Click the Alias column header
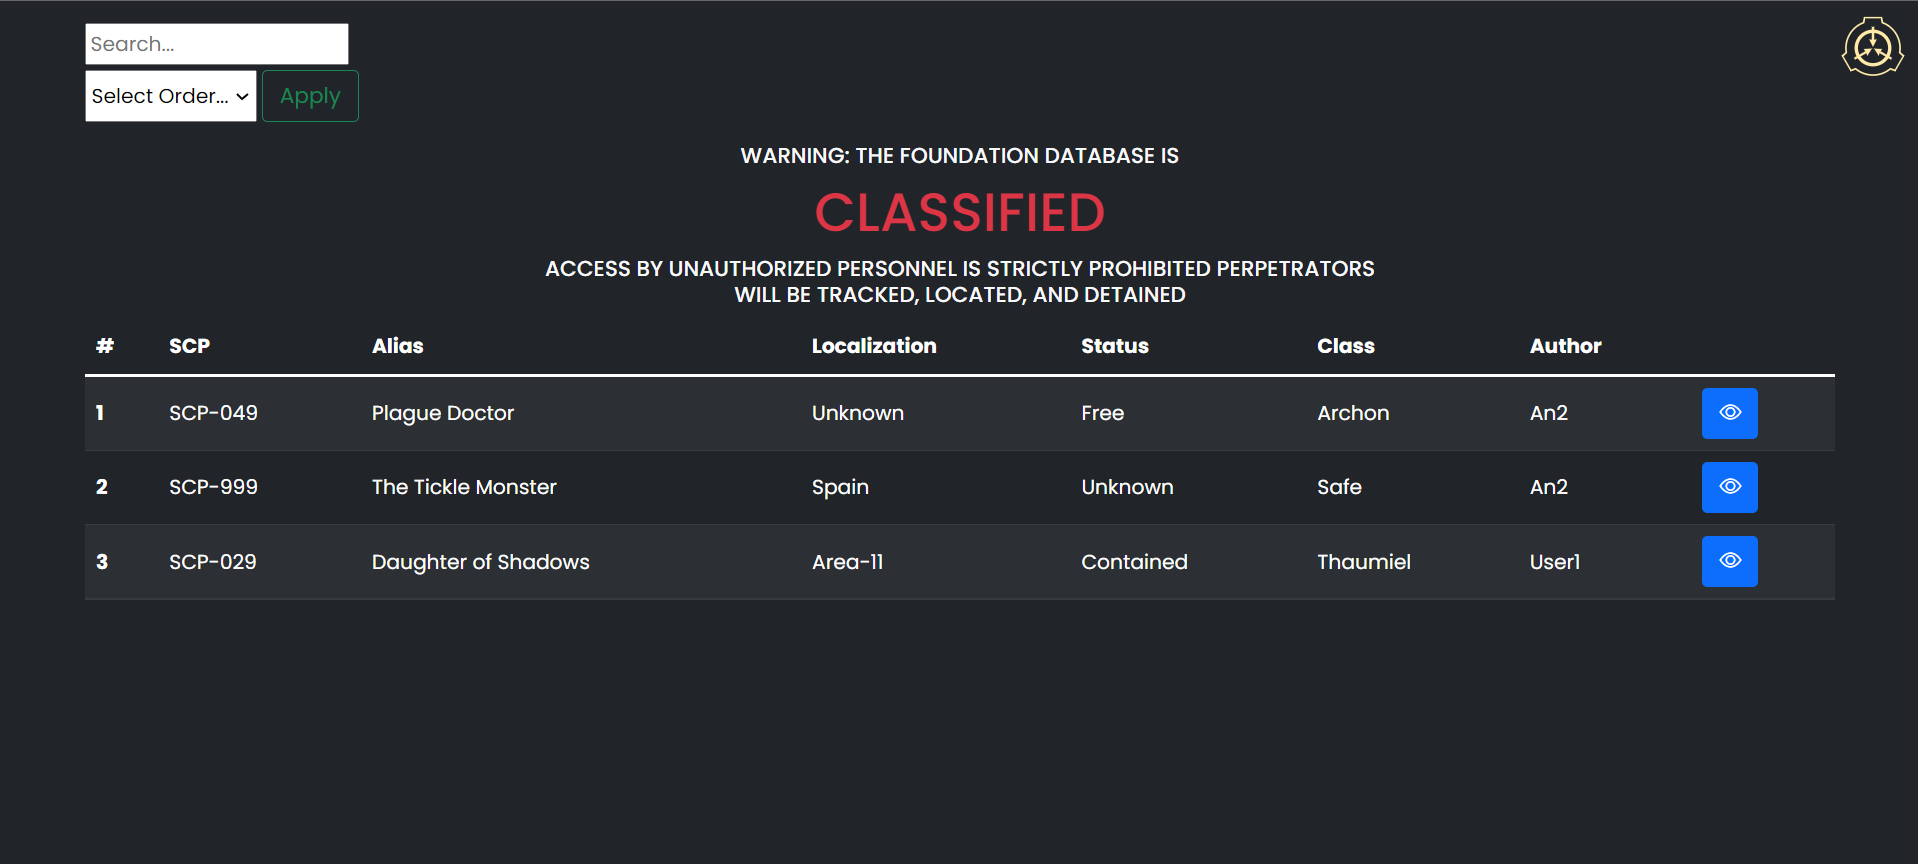The width and height of the screenshot is (1918, 864). 397,346
